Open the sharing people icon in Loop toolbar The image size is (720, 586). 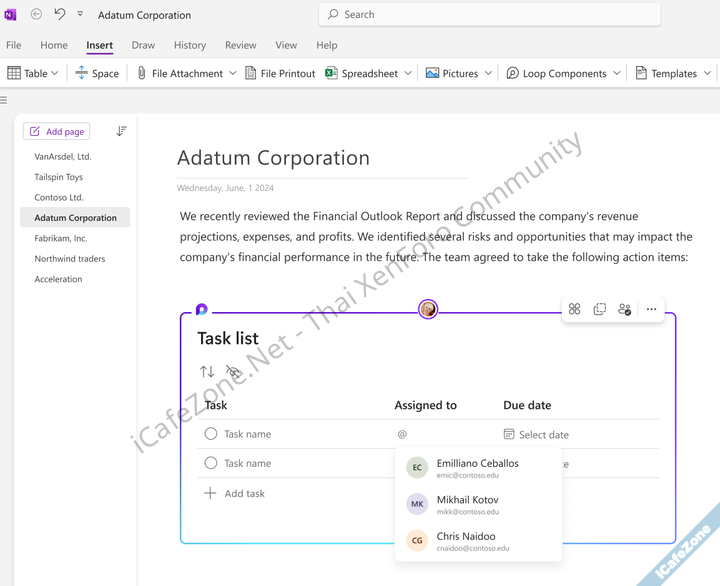(625, 310)
